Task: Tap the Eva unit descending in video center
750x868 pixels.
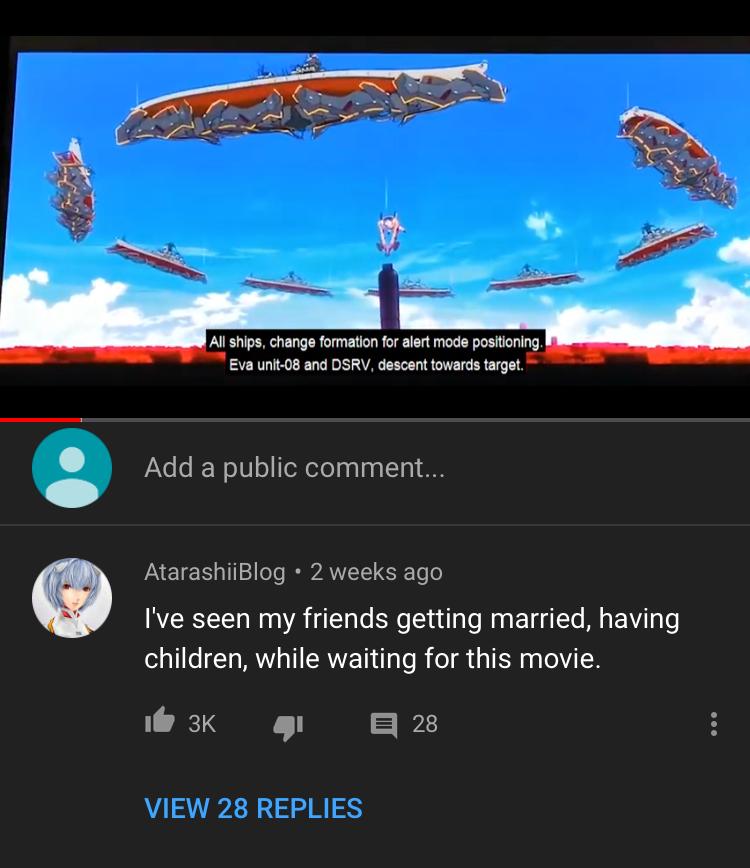Action: click(390, 233)
